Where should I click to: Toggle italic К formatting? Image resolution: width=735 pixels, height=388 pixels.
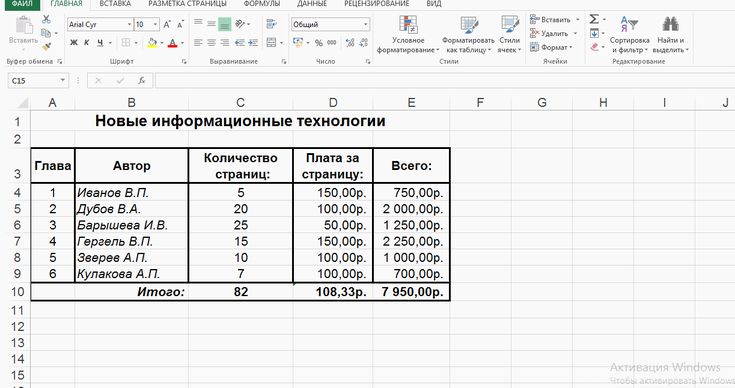coord(86,43)
